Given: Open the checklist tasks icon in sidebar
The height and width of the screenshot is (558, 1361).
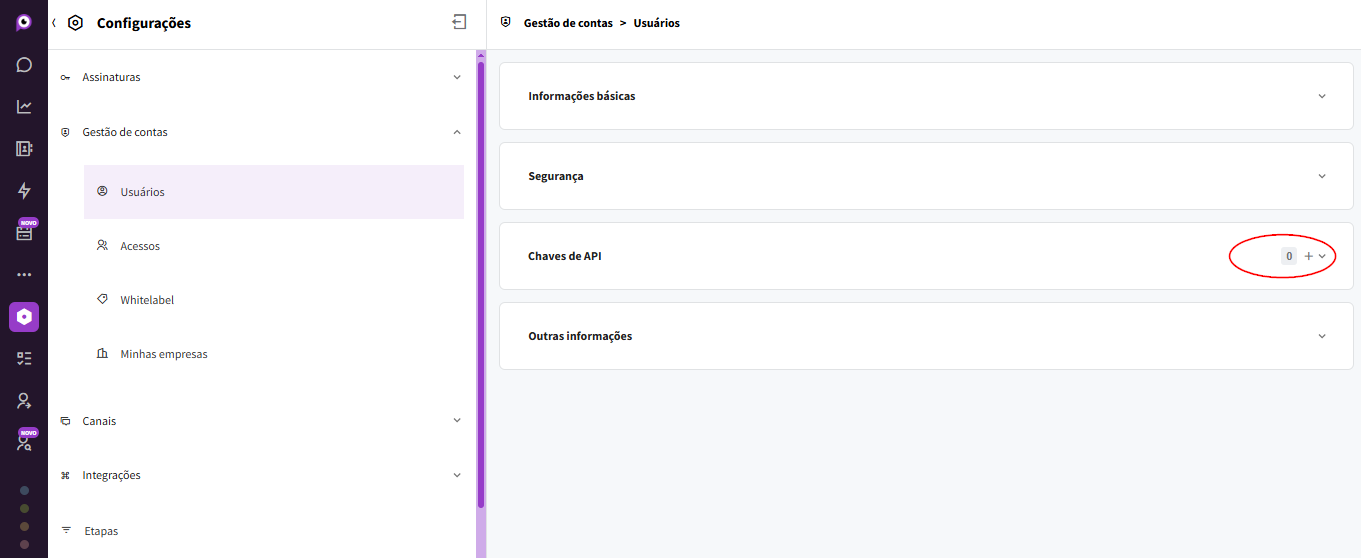Looking at the screenshot, I should click(24, 358).
